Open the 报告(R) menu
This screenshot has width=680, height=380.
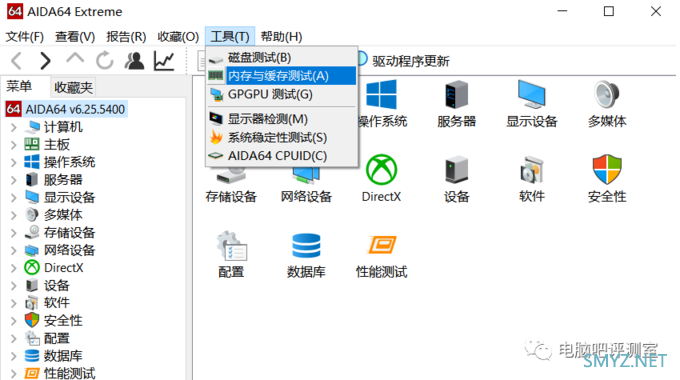coord(126,37)
